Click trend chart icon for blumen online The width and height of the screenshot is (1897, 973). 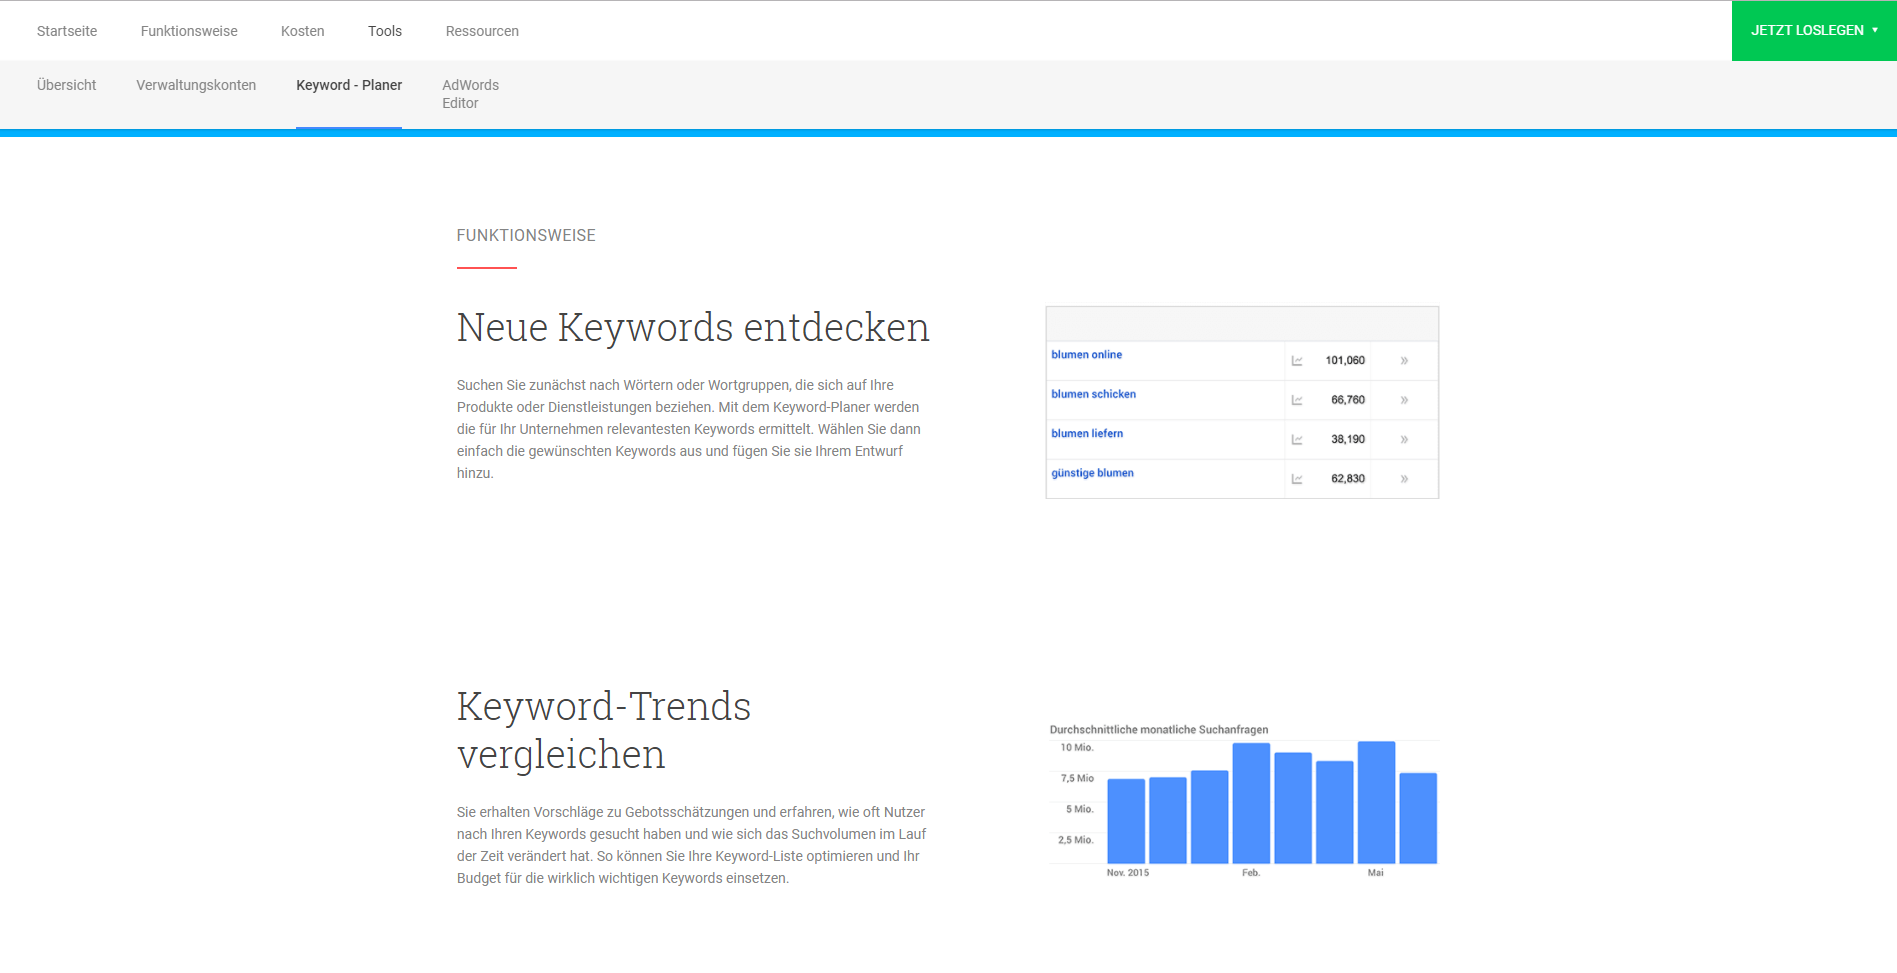coord(1297,361)
